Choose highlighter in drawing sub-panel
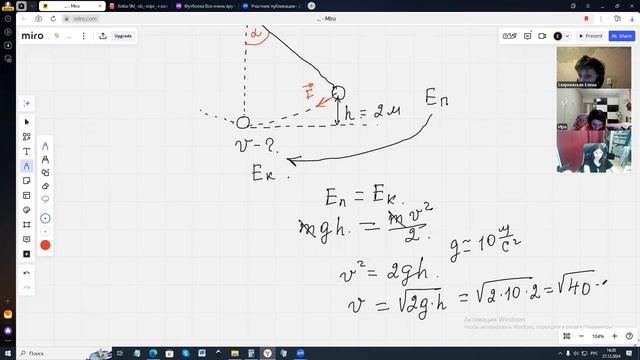This screenshot has width=640, height=360. [45, 159]
